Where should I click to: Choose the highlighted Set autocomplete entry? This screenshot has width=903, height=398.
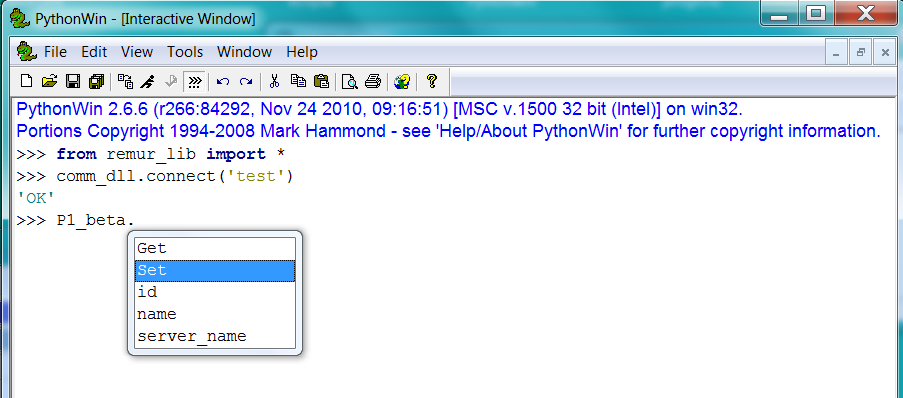tap(215, 270)
